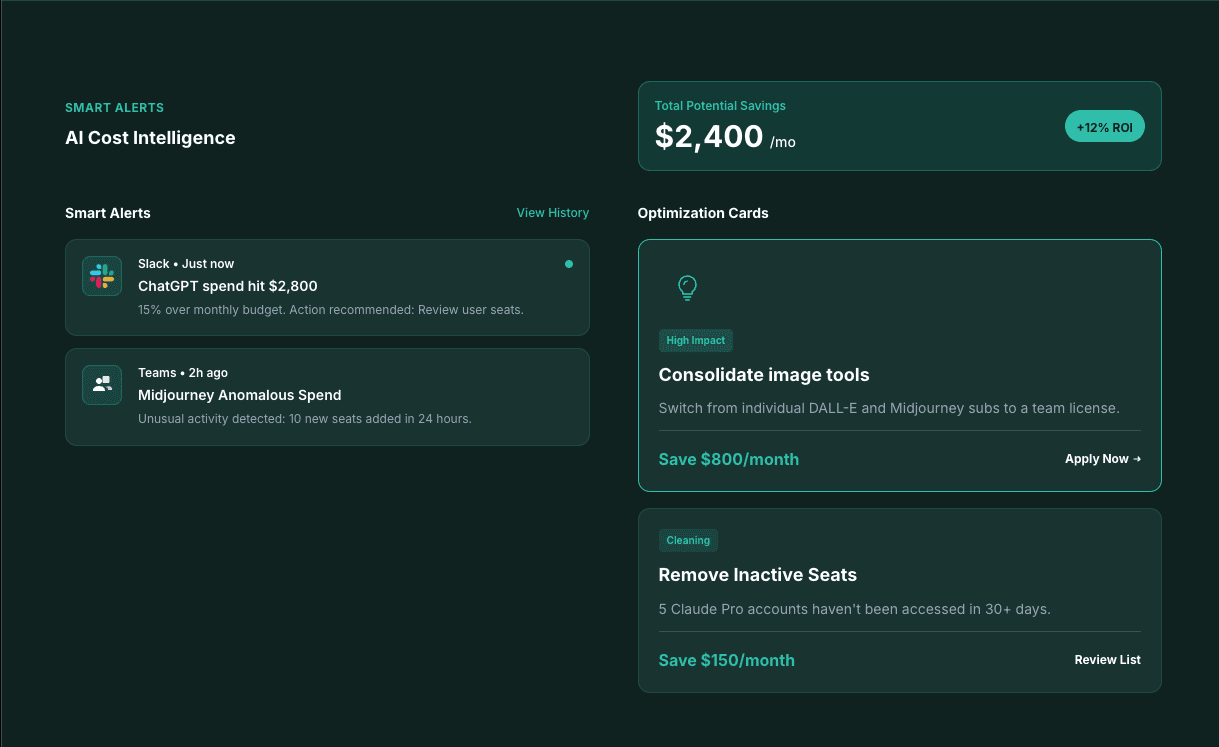
Task: Click the High Impact badge
Action: click(x=695, y=340)
